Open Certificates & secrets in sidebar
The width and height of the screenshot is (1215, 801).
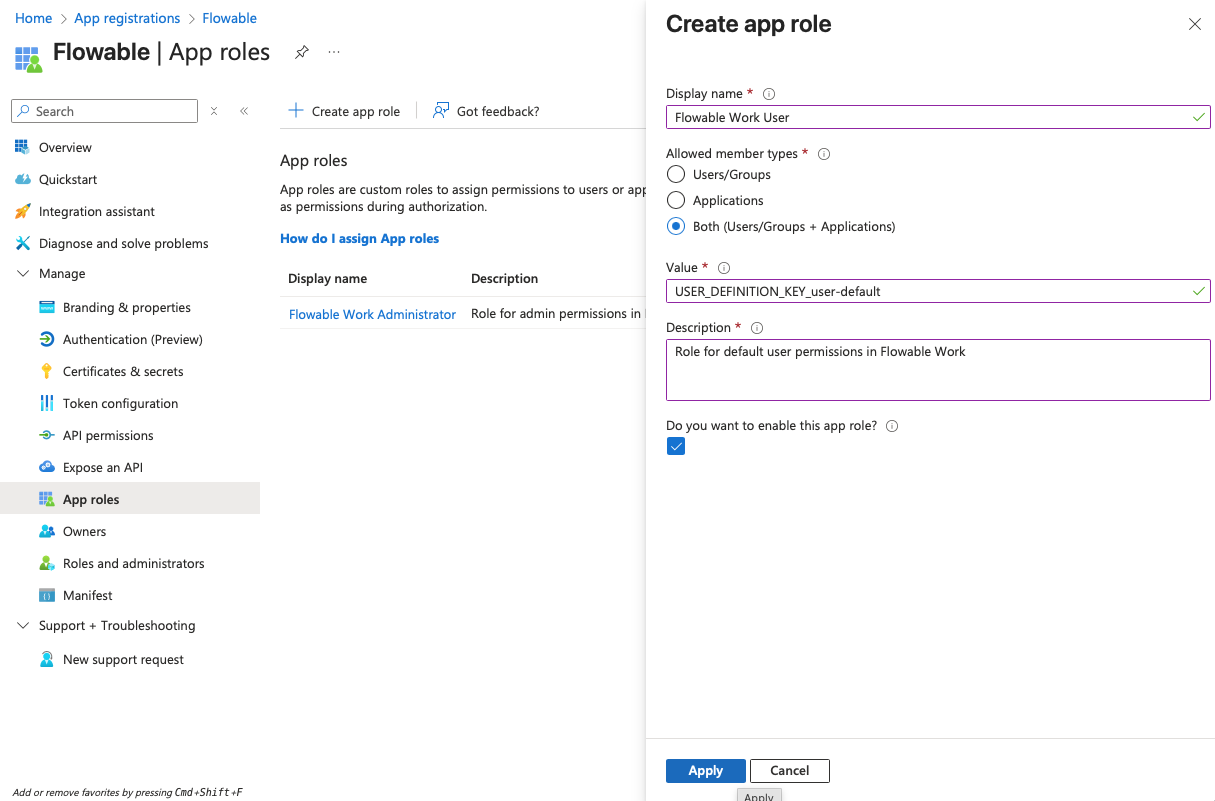point(123,371)
